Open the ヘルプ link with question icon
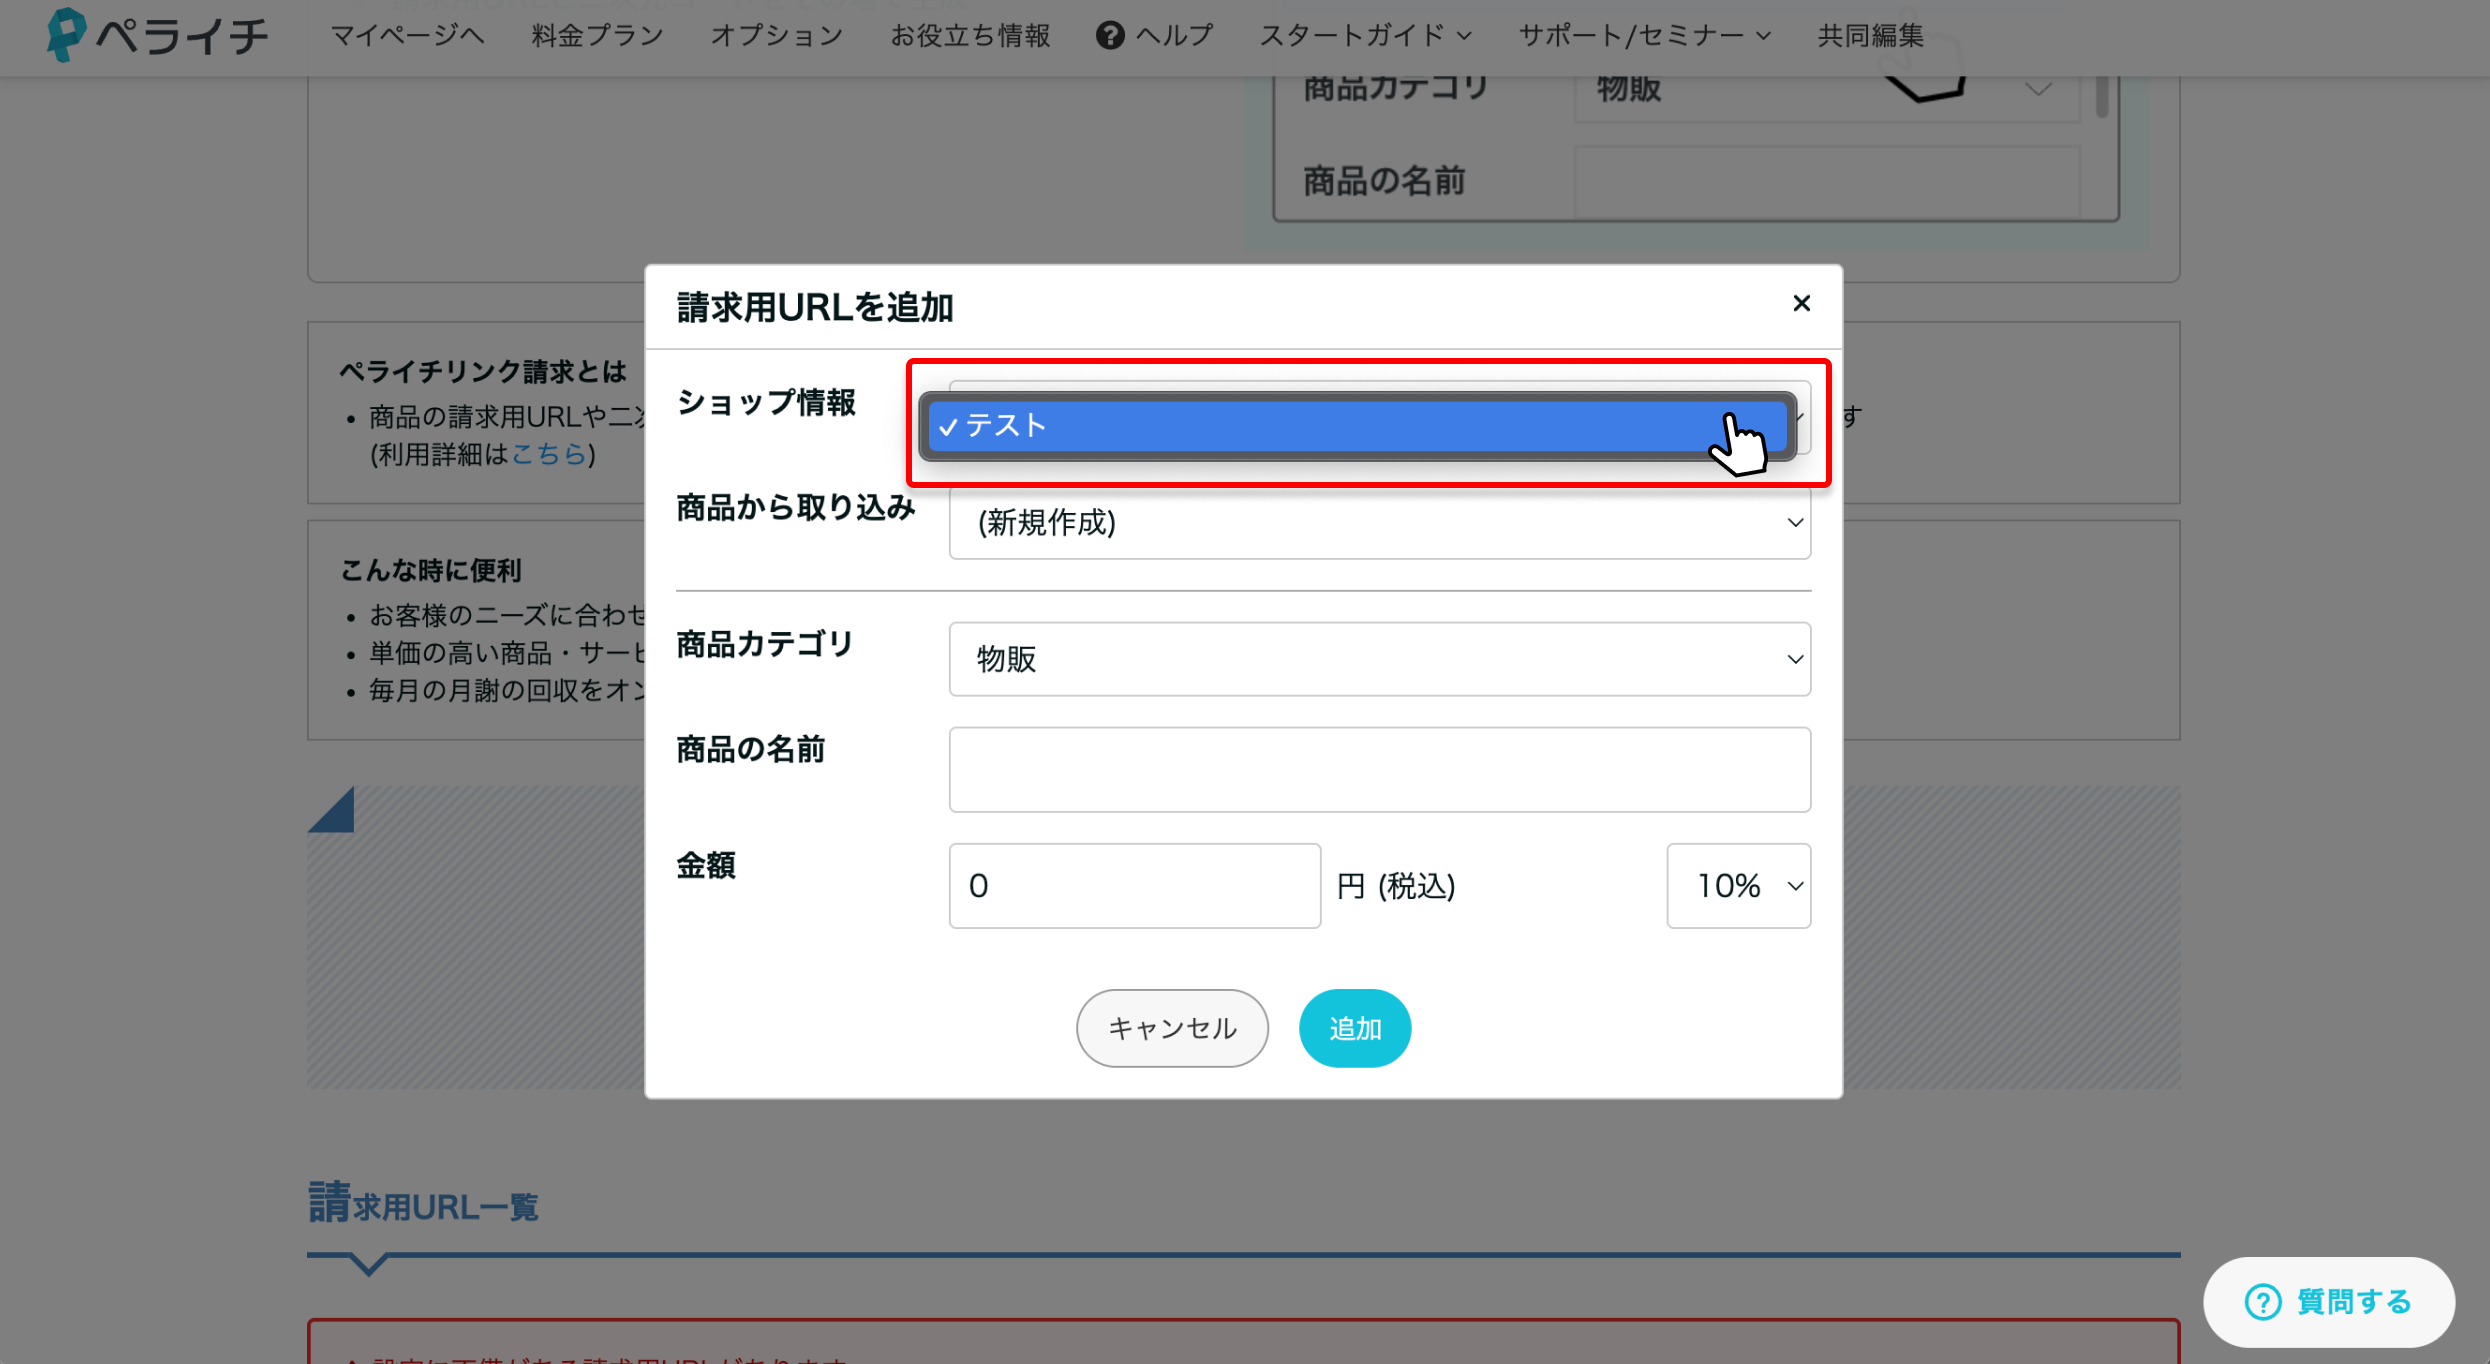2490x1364 pixels. (x=1155, y=36)
